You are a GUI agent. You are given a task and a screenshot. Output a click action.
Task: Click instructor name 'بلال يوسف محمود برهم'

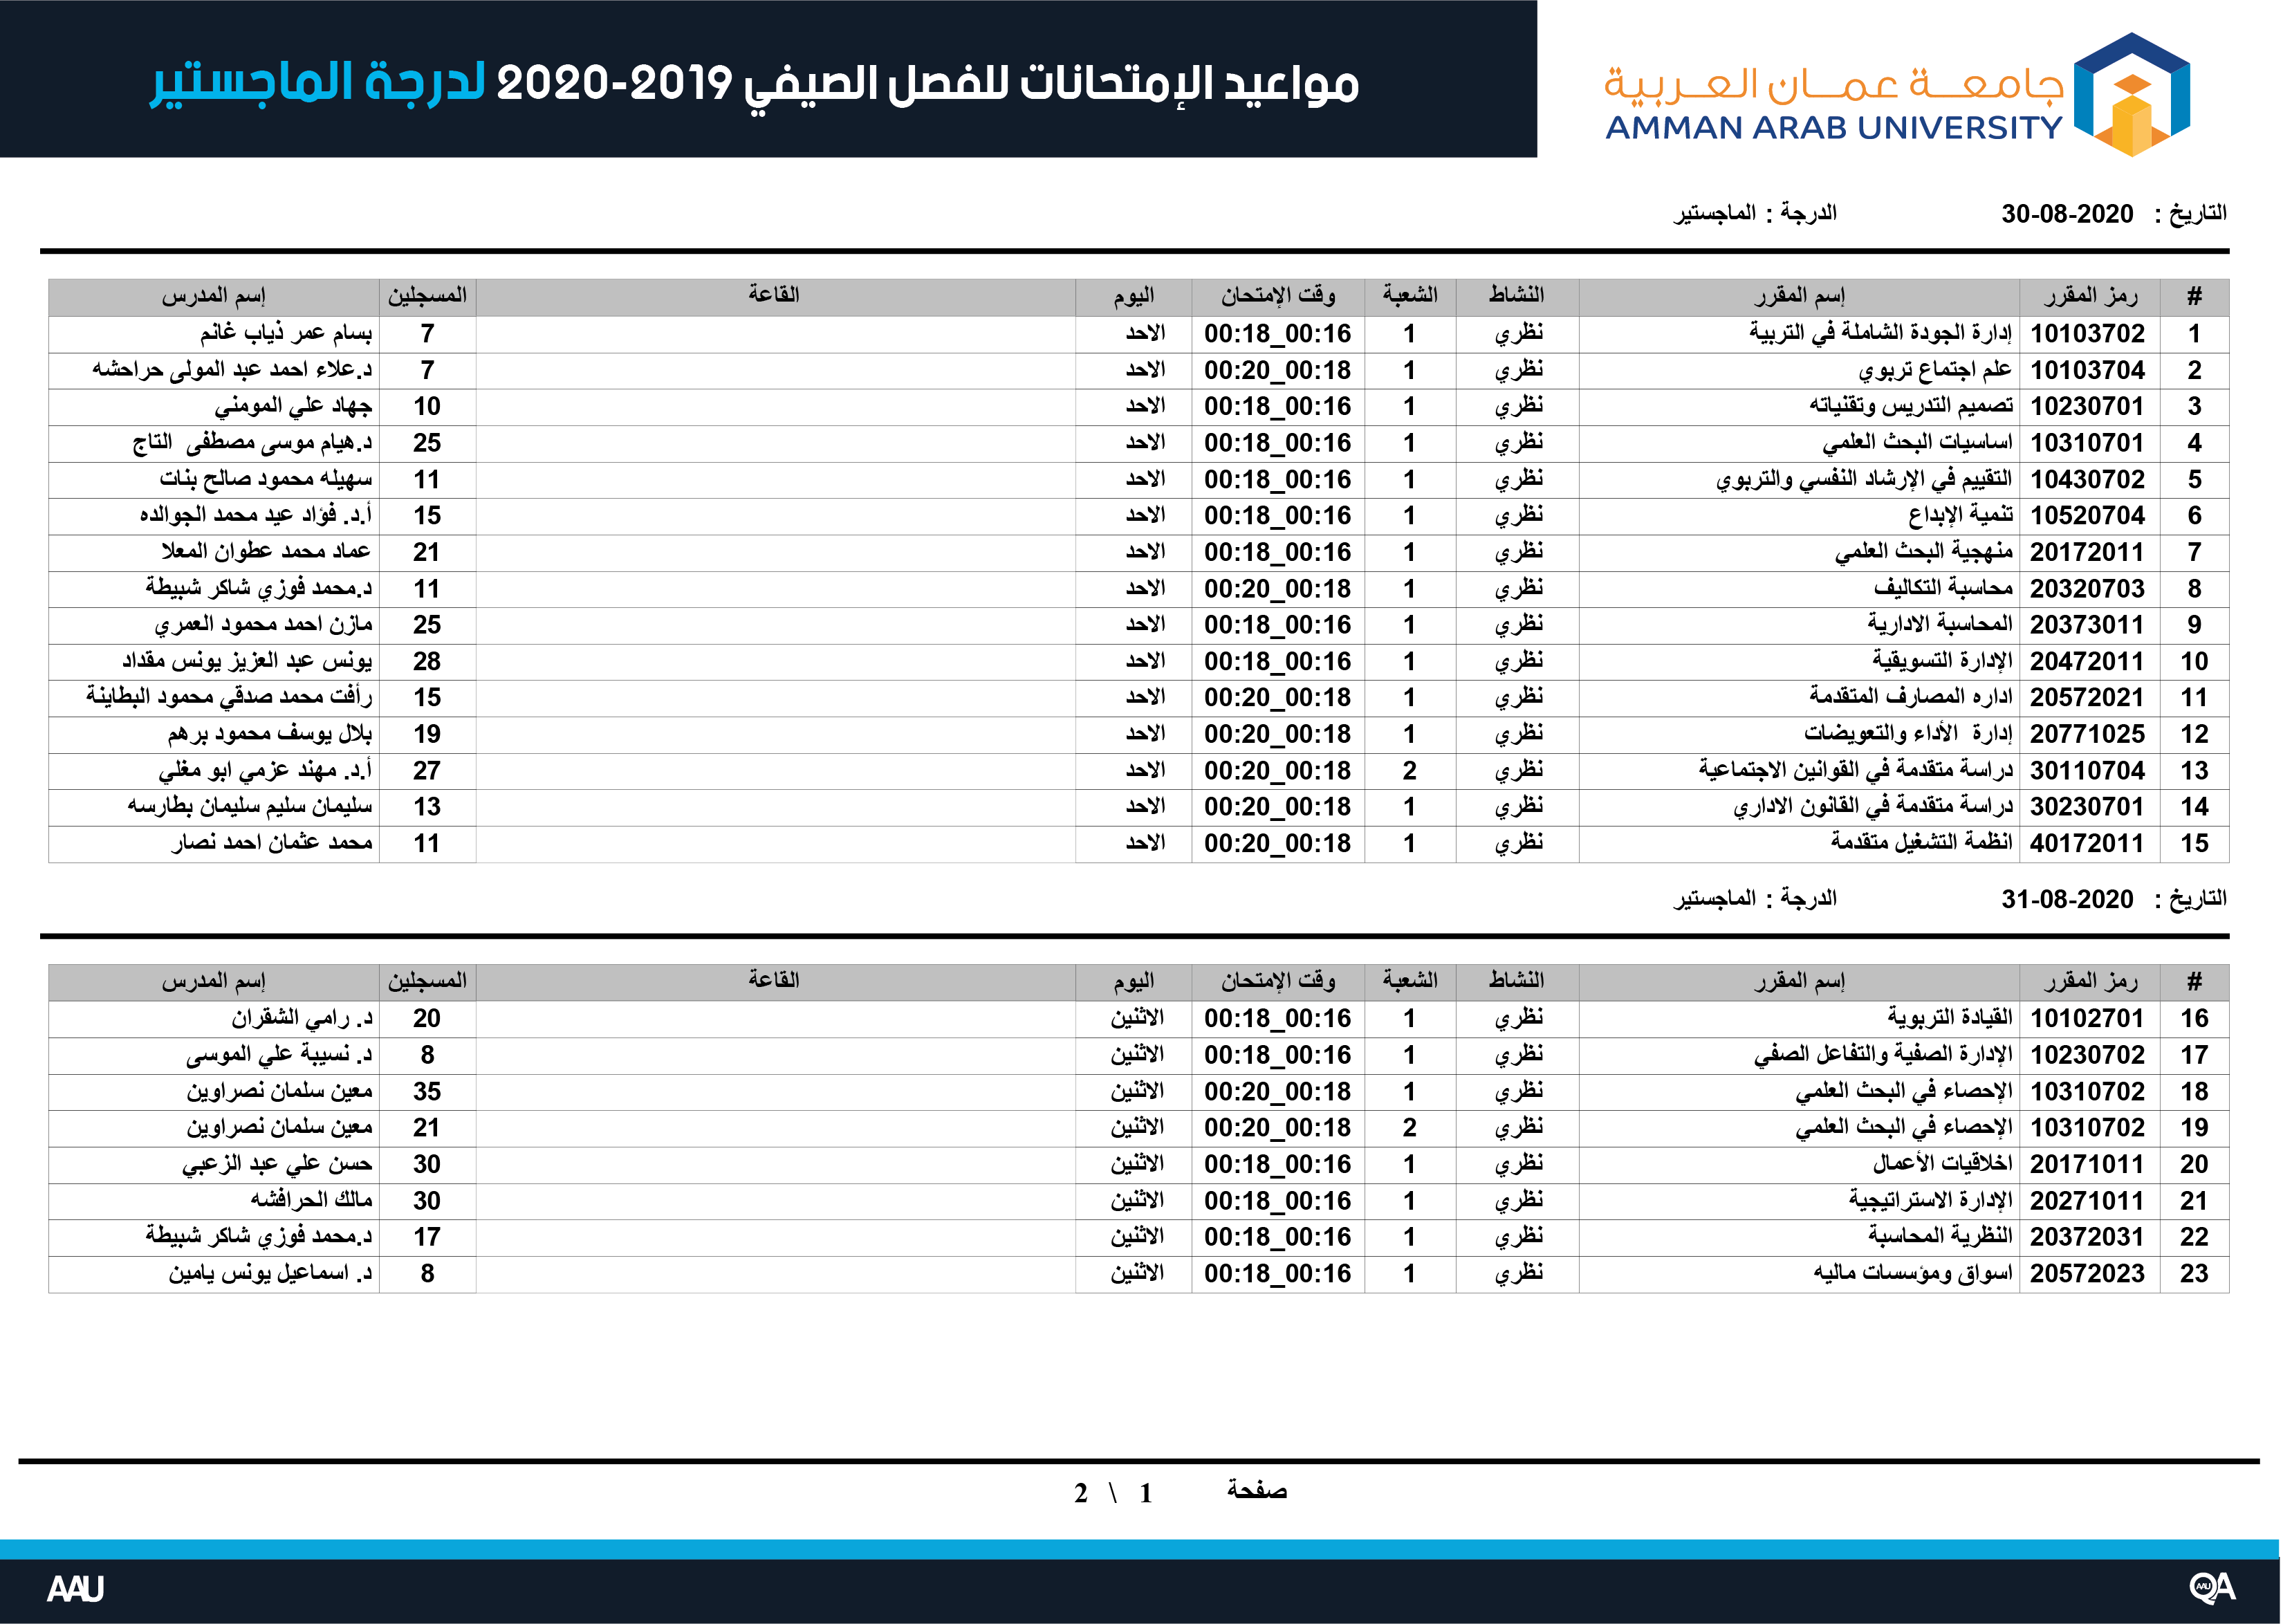[x=270, y=734]
